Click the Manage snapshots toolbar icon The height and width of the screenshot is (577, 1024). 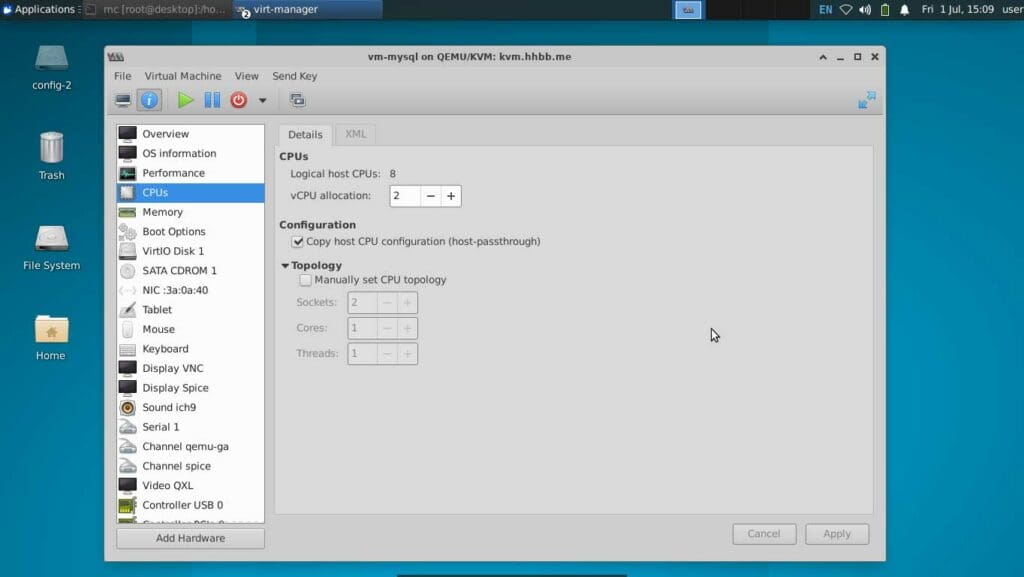point(297,100)
